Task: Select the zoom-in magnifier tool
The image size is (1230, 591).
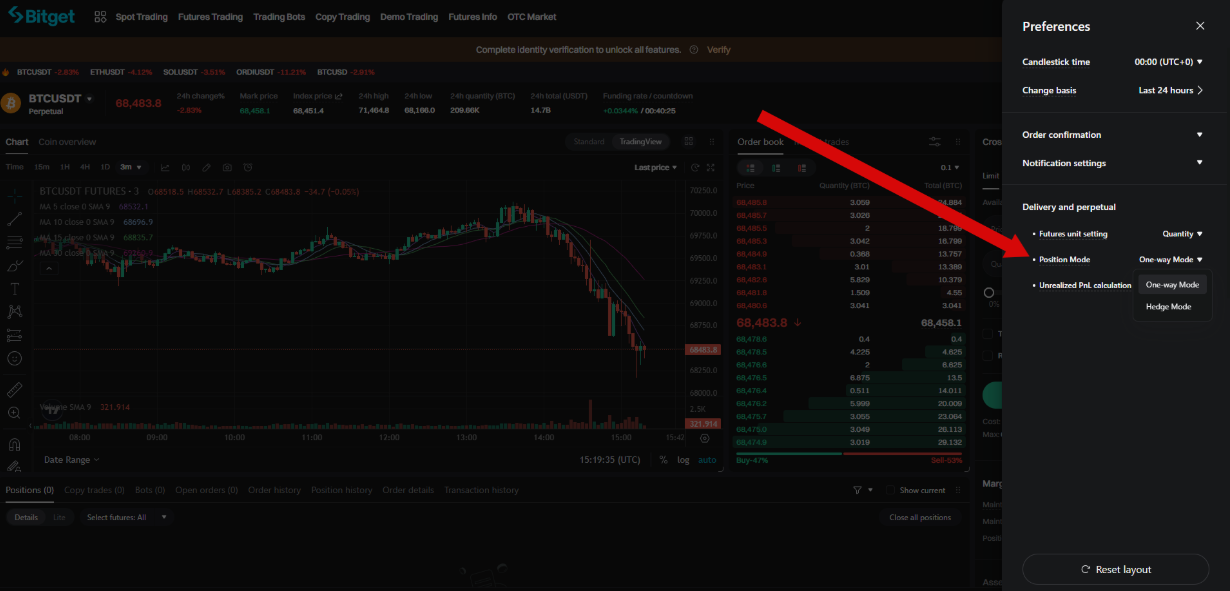Action: [x=14, y=412]
